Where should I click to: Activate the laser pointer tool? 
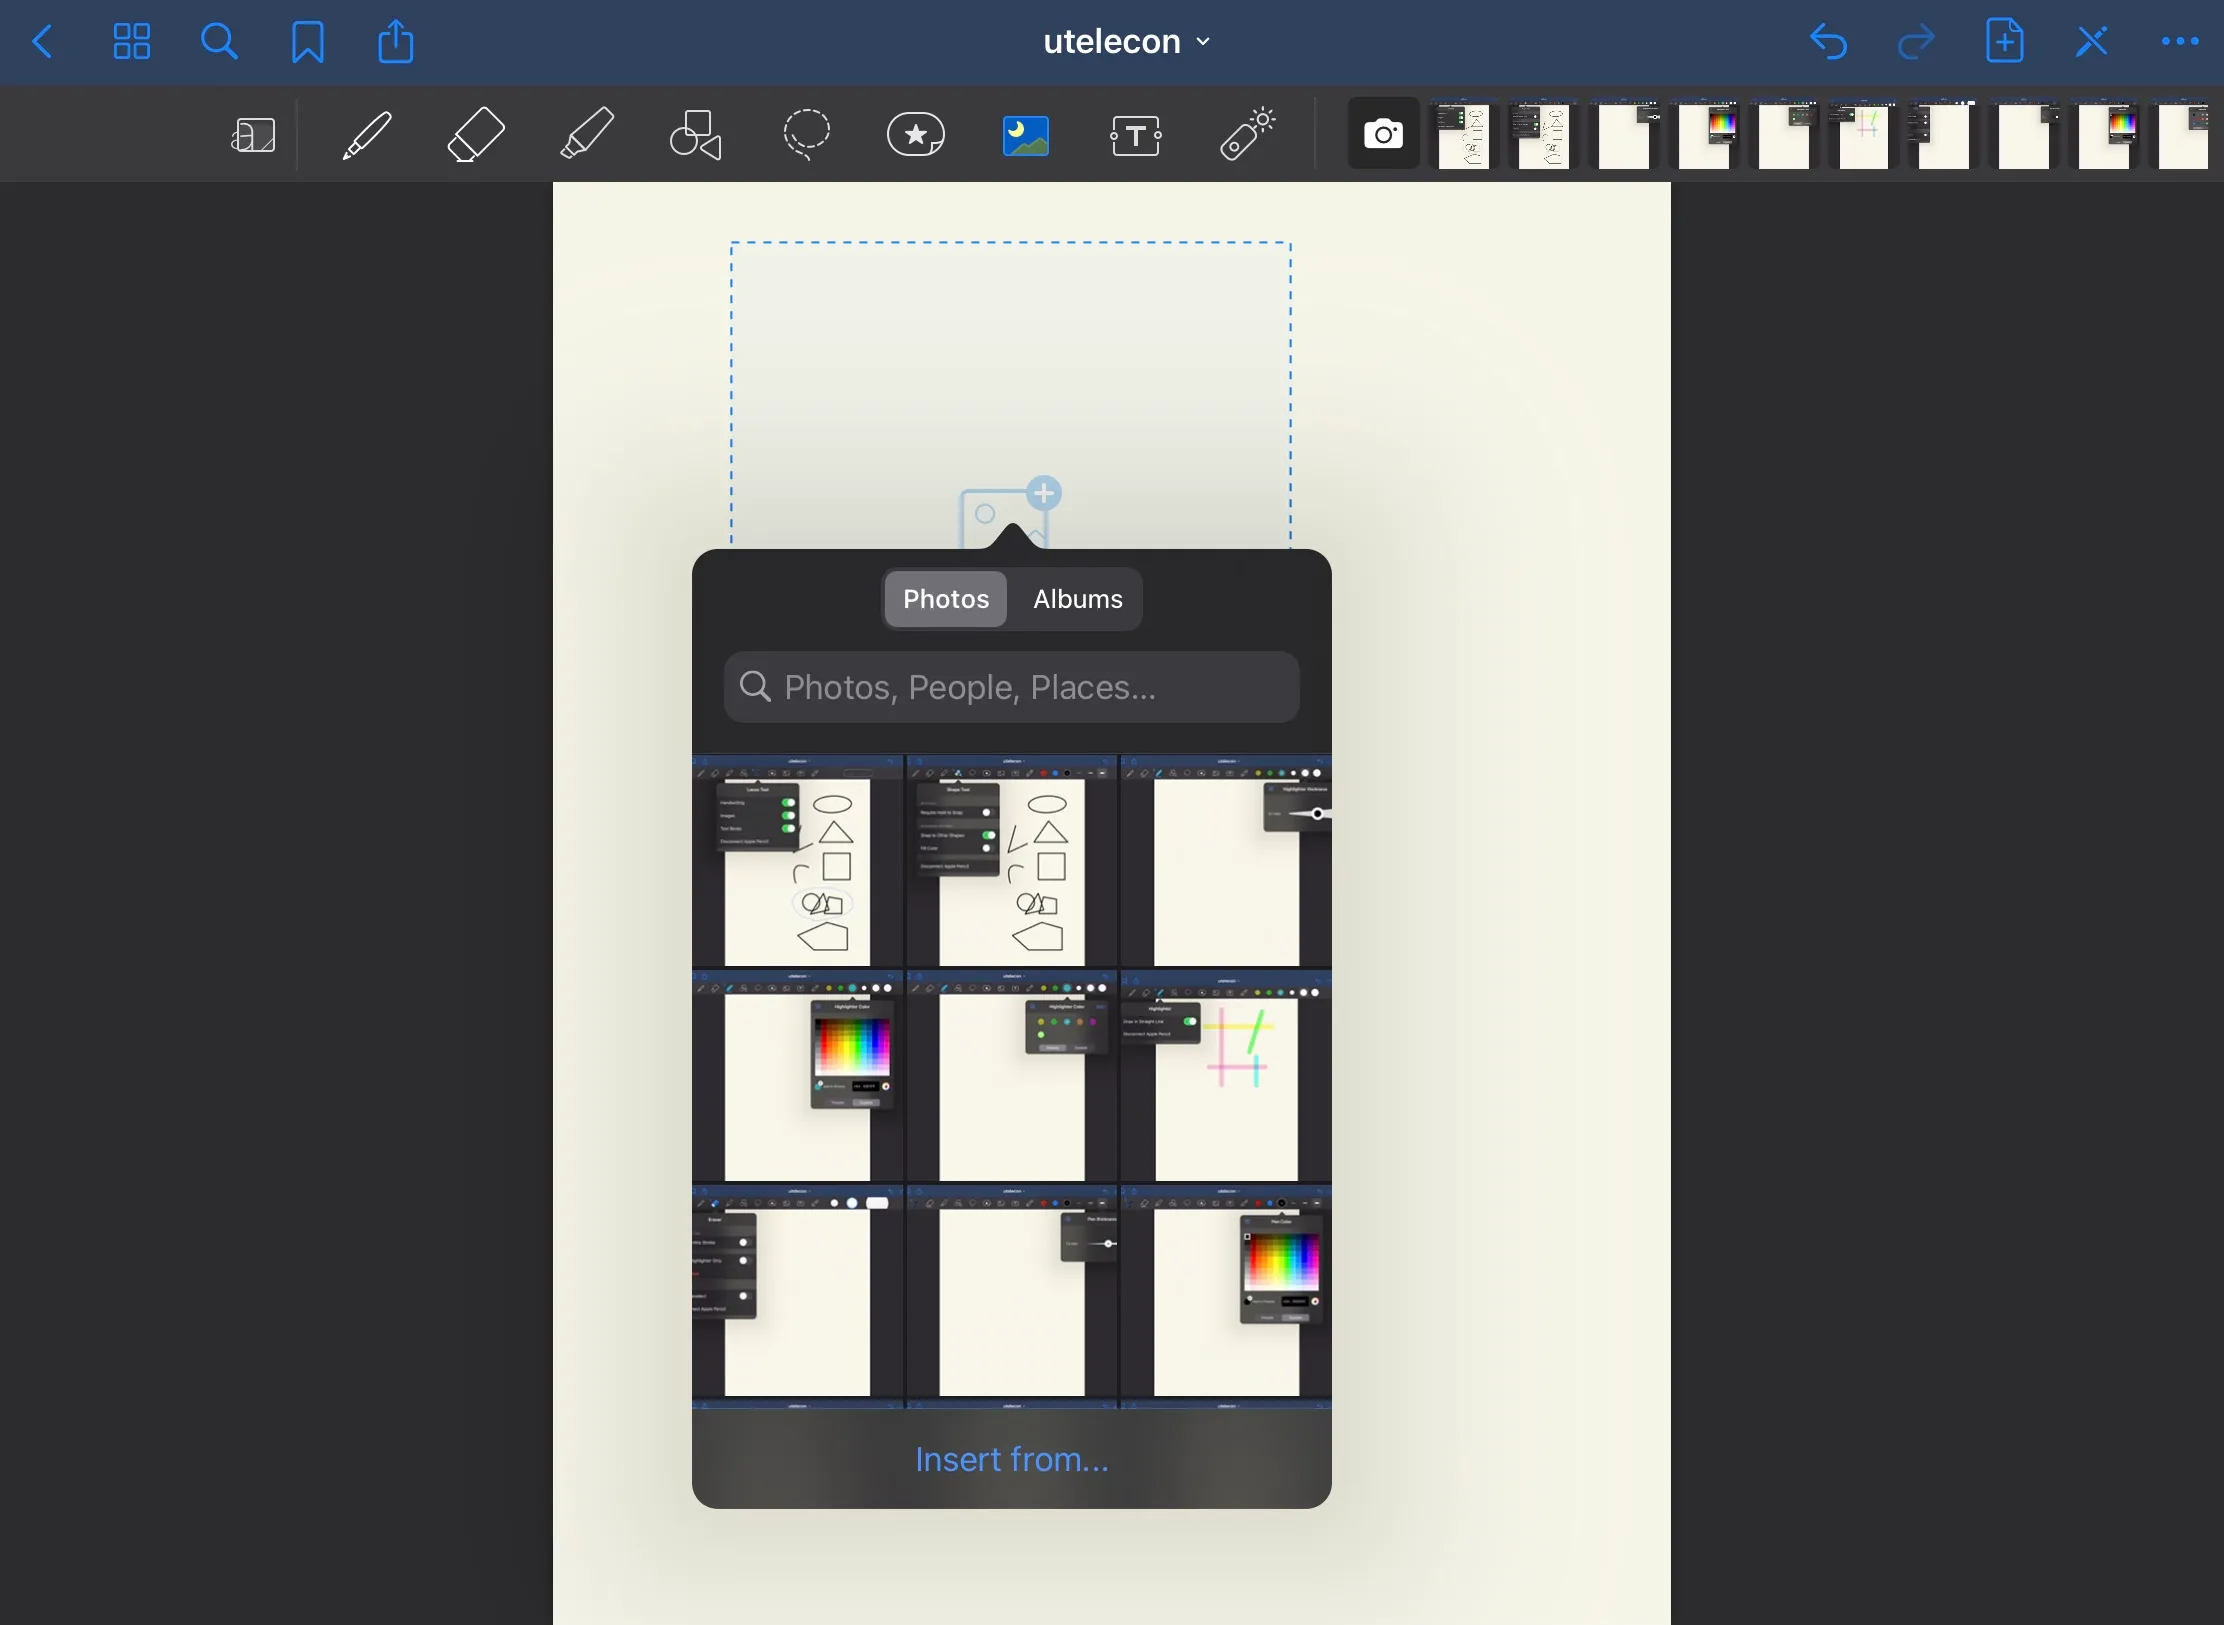click(1248, 135)
